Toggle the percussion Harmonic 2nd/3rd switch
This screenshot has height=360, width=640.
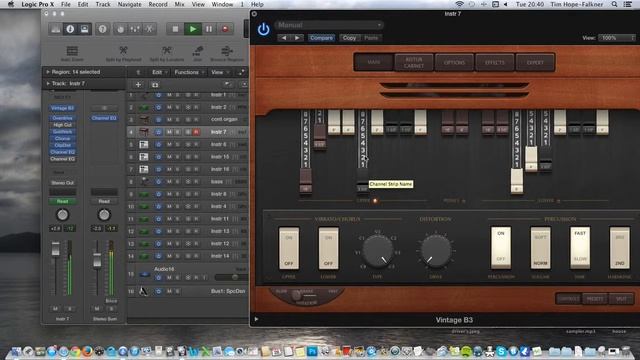(x=620, y=247)
